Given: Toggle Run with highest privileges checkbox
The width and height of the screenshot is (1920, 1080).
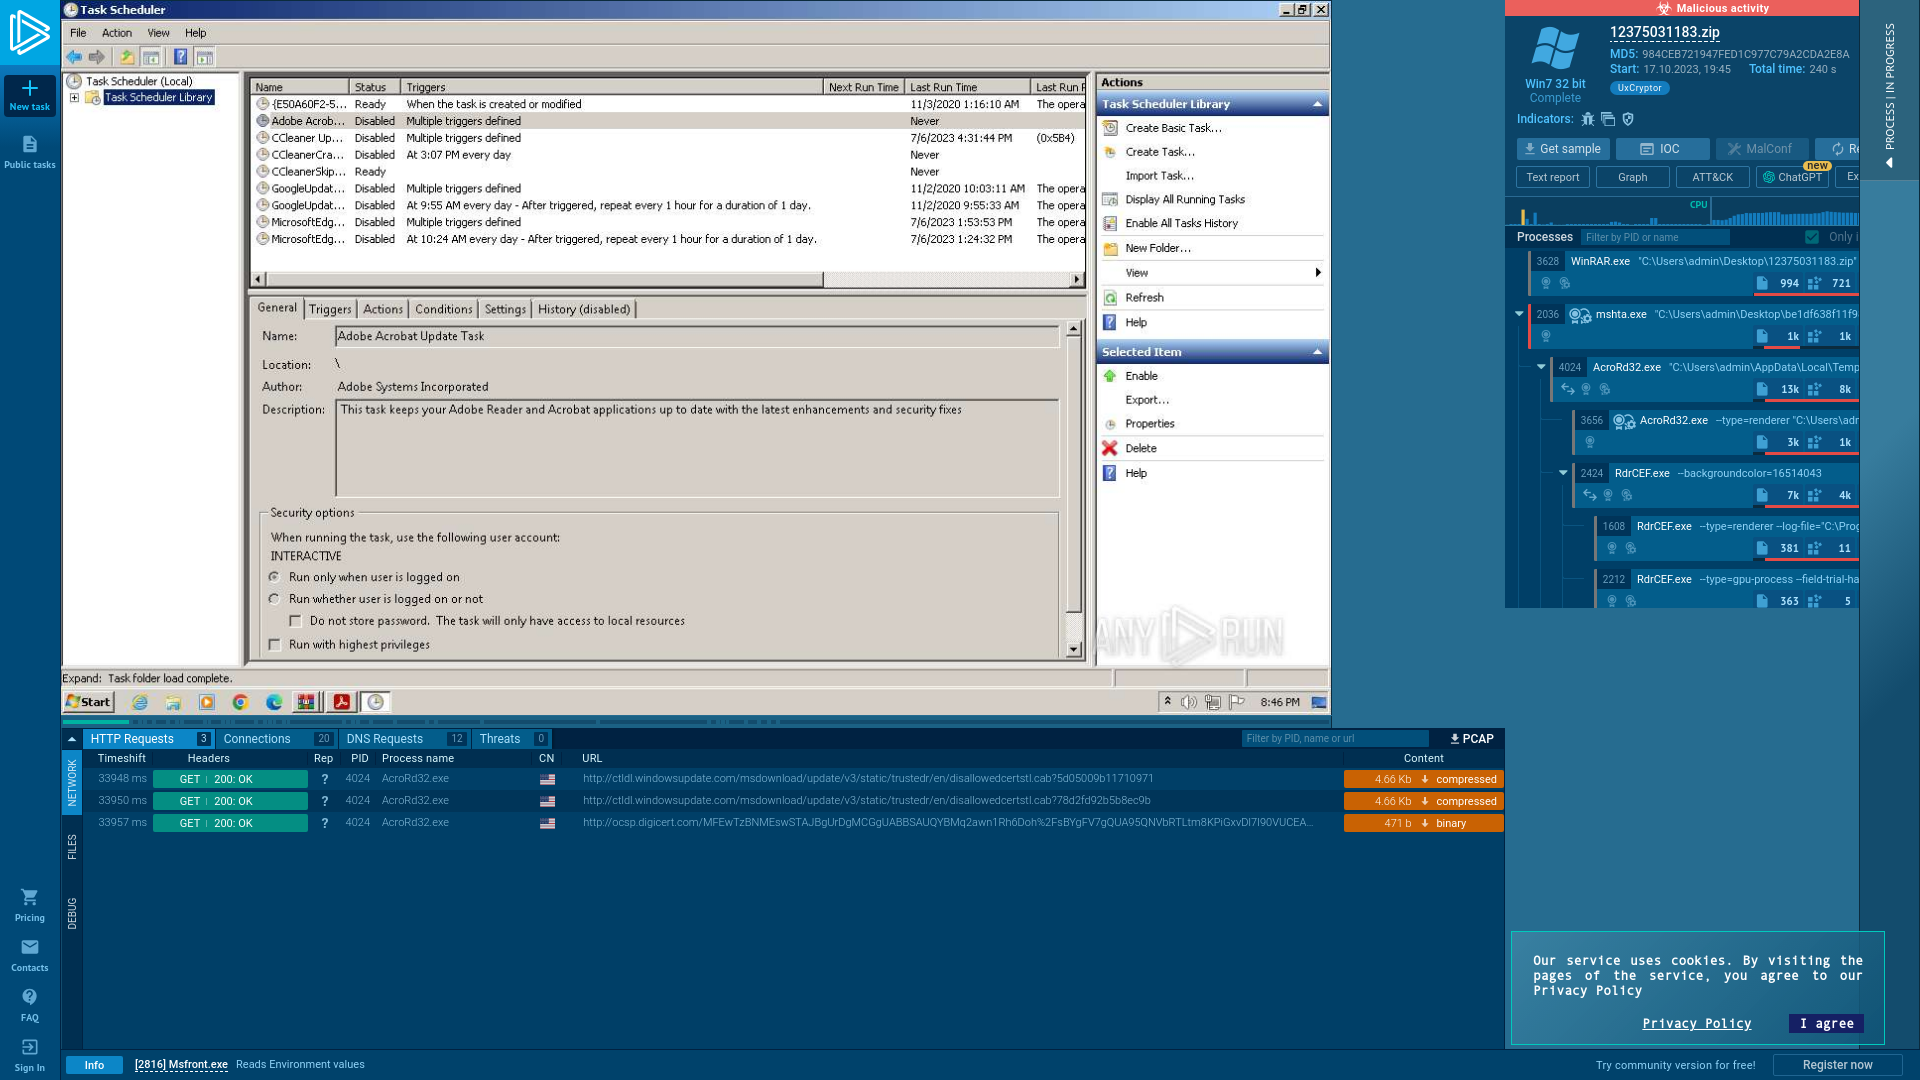Looking at the screenshot, I should [x=275, y=645].
